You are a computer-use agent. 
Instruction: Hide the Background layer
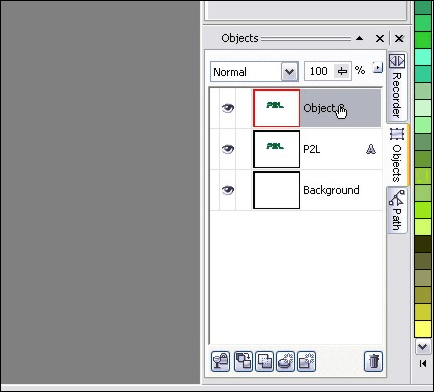228,190
